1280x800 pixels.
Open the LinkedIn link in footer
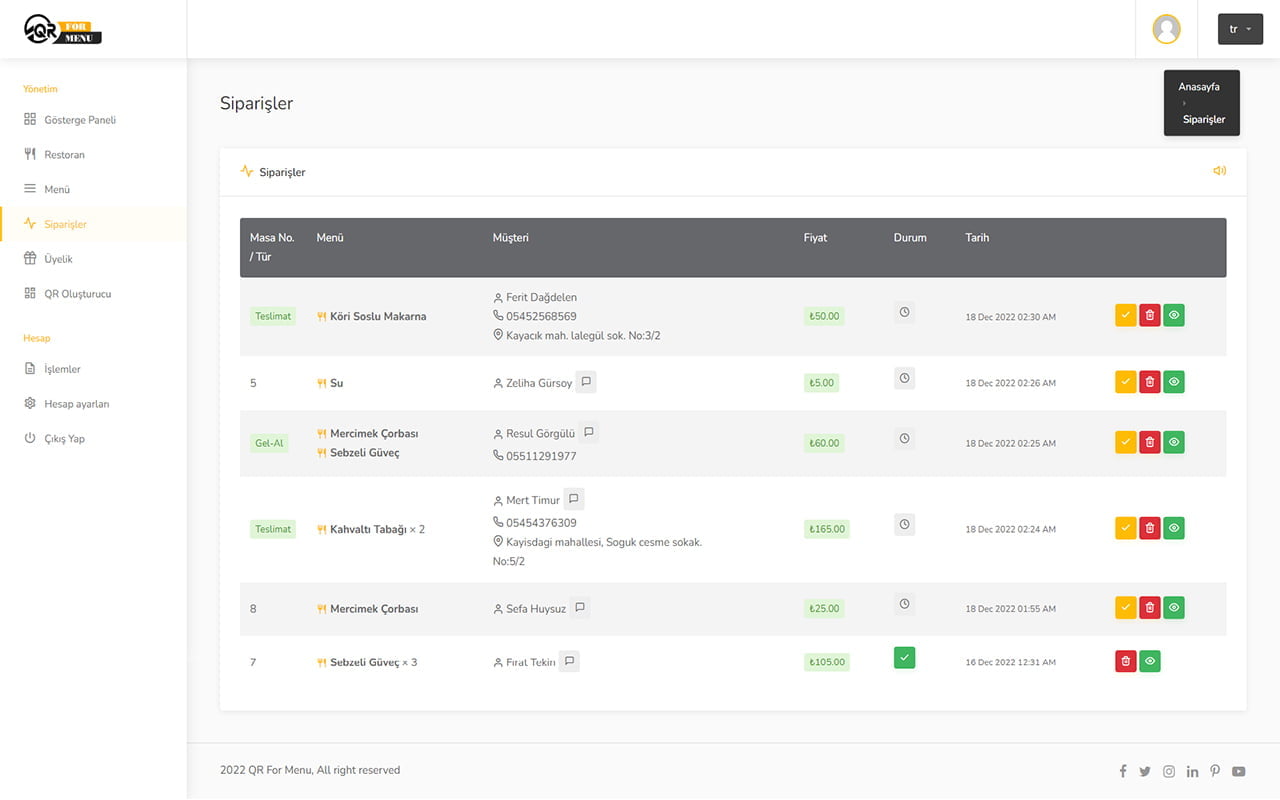1192,771
